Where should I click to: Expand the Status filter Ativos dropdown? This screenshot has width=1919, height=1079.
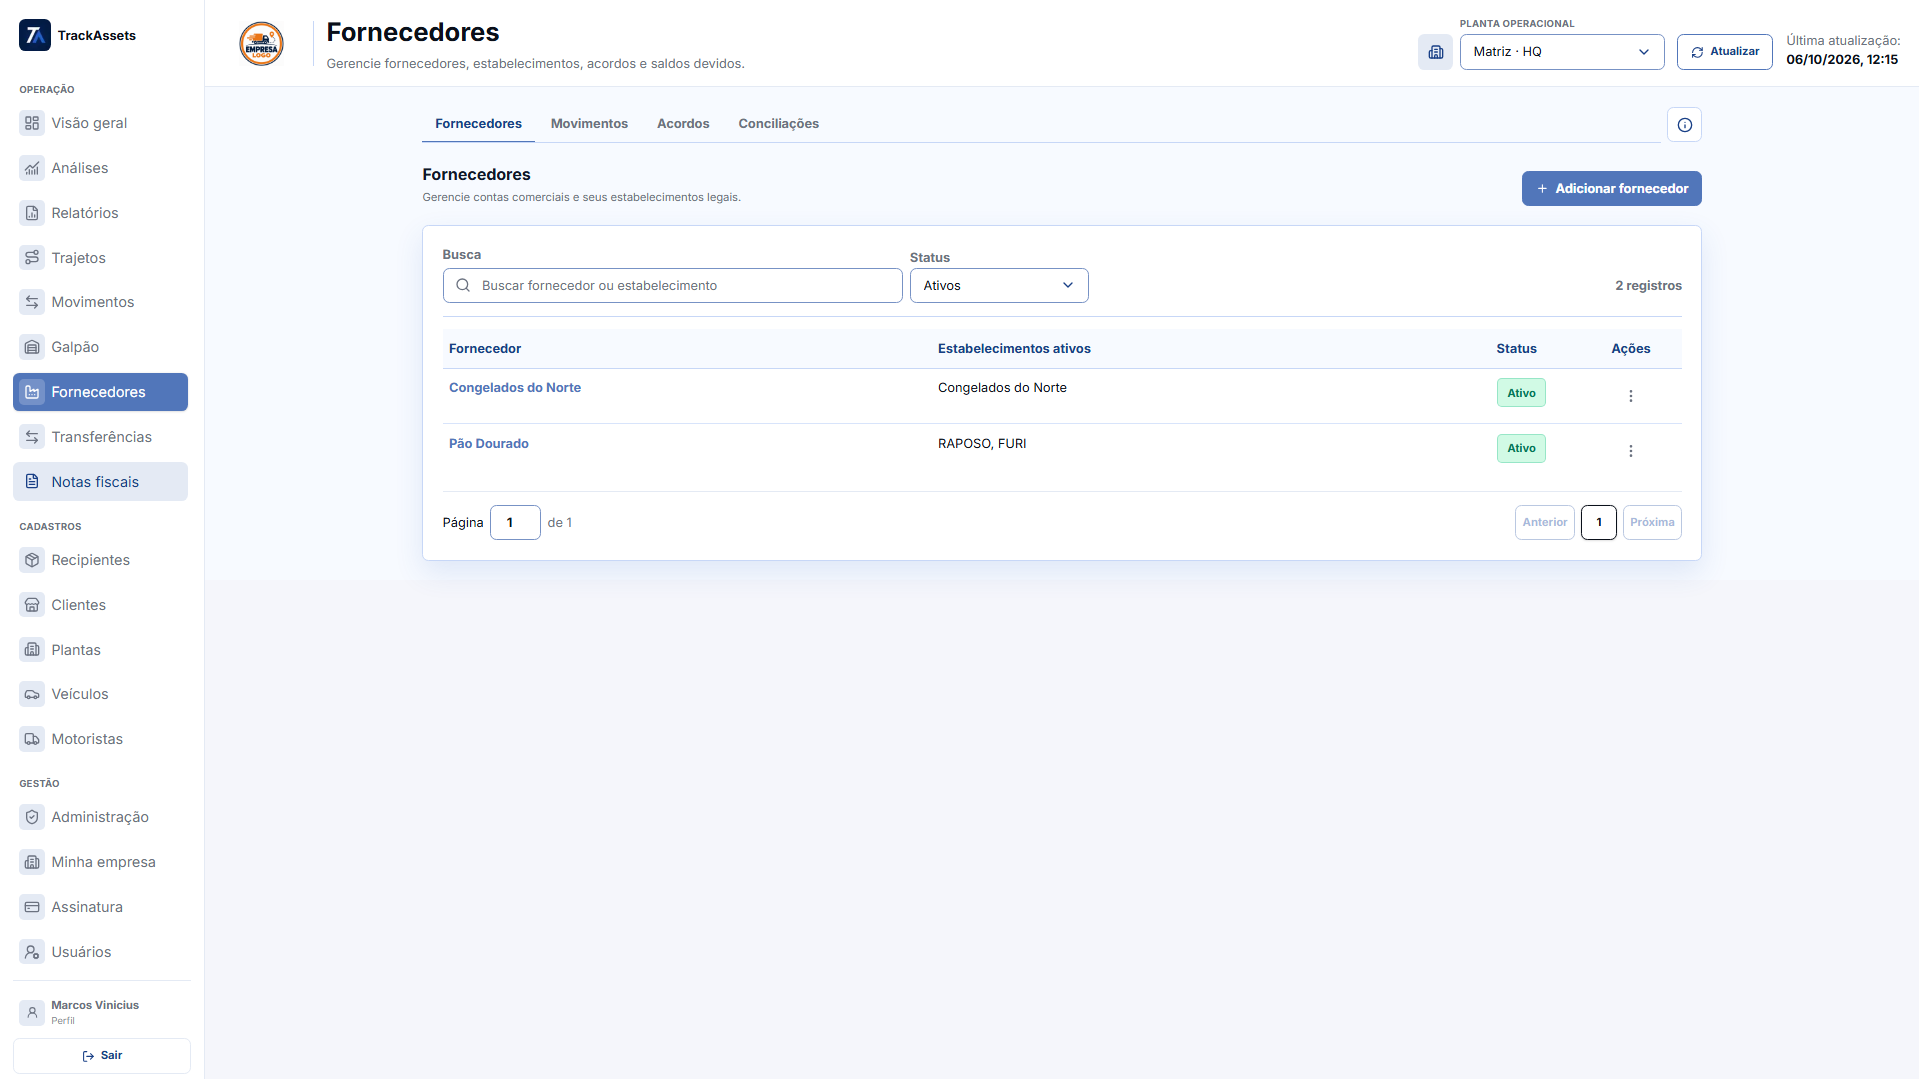[998, 286]
